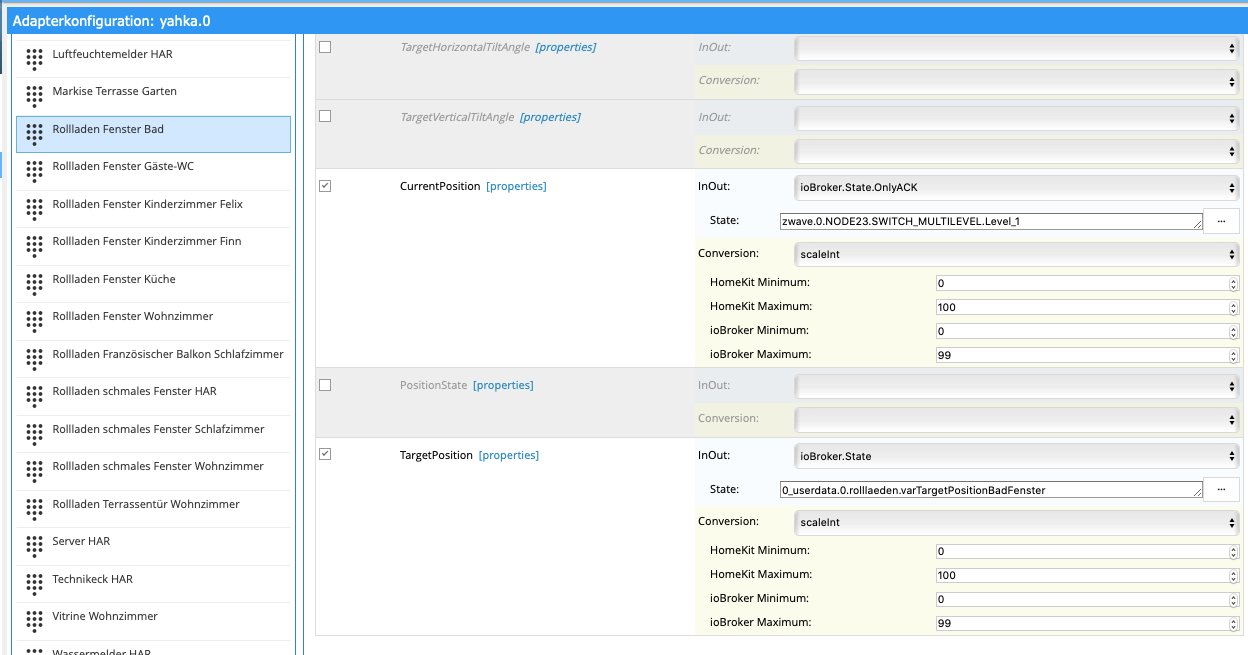Open properties link for TargetVerticalTiltAngle
1248x655 pixels.
click(550, 117)
